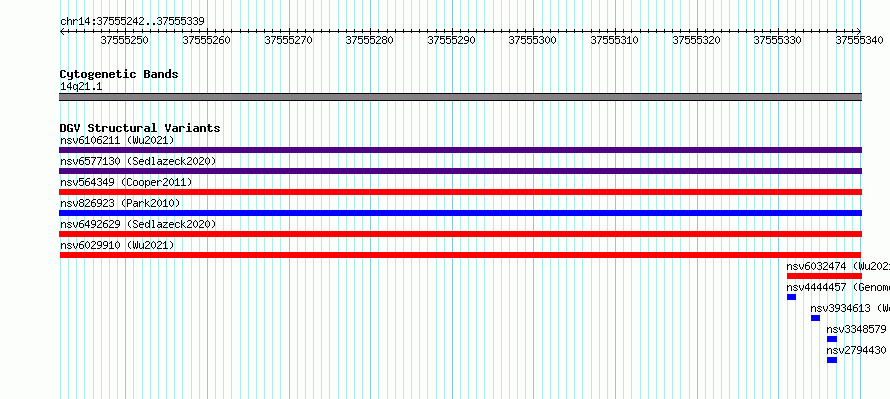Select the short red bar under nsv6032474
The height and width of the screenshot is (399, 890).
point(824,276)
